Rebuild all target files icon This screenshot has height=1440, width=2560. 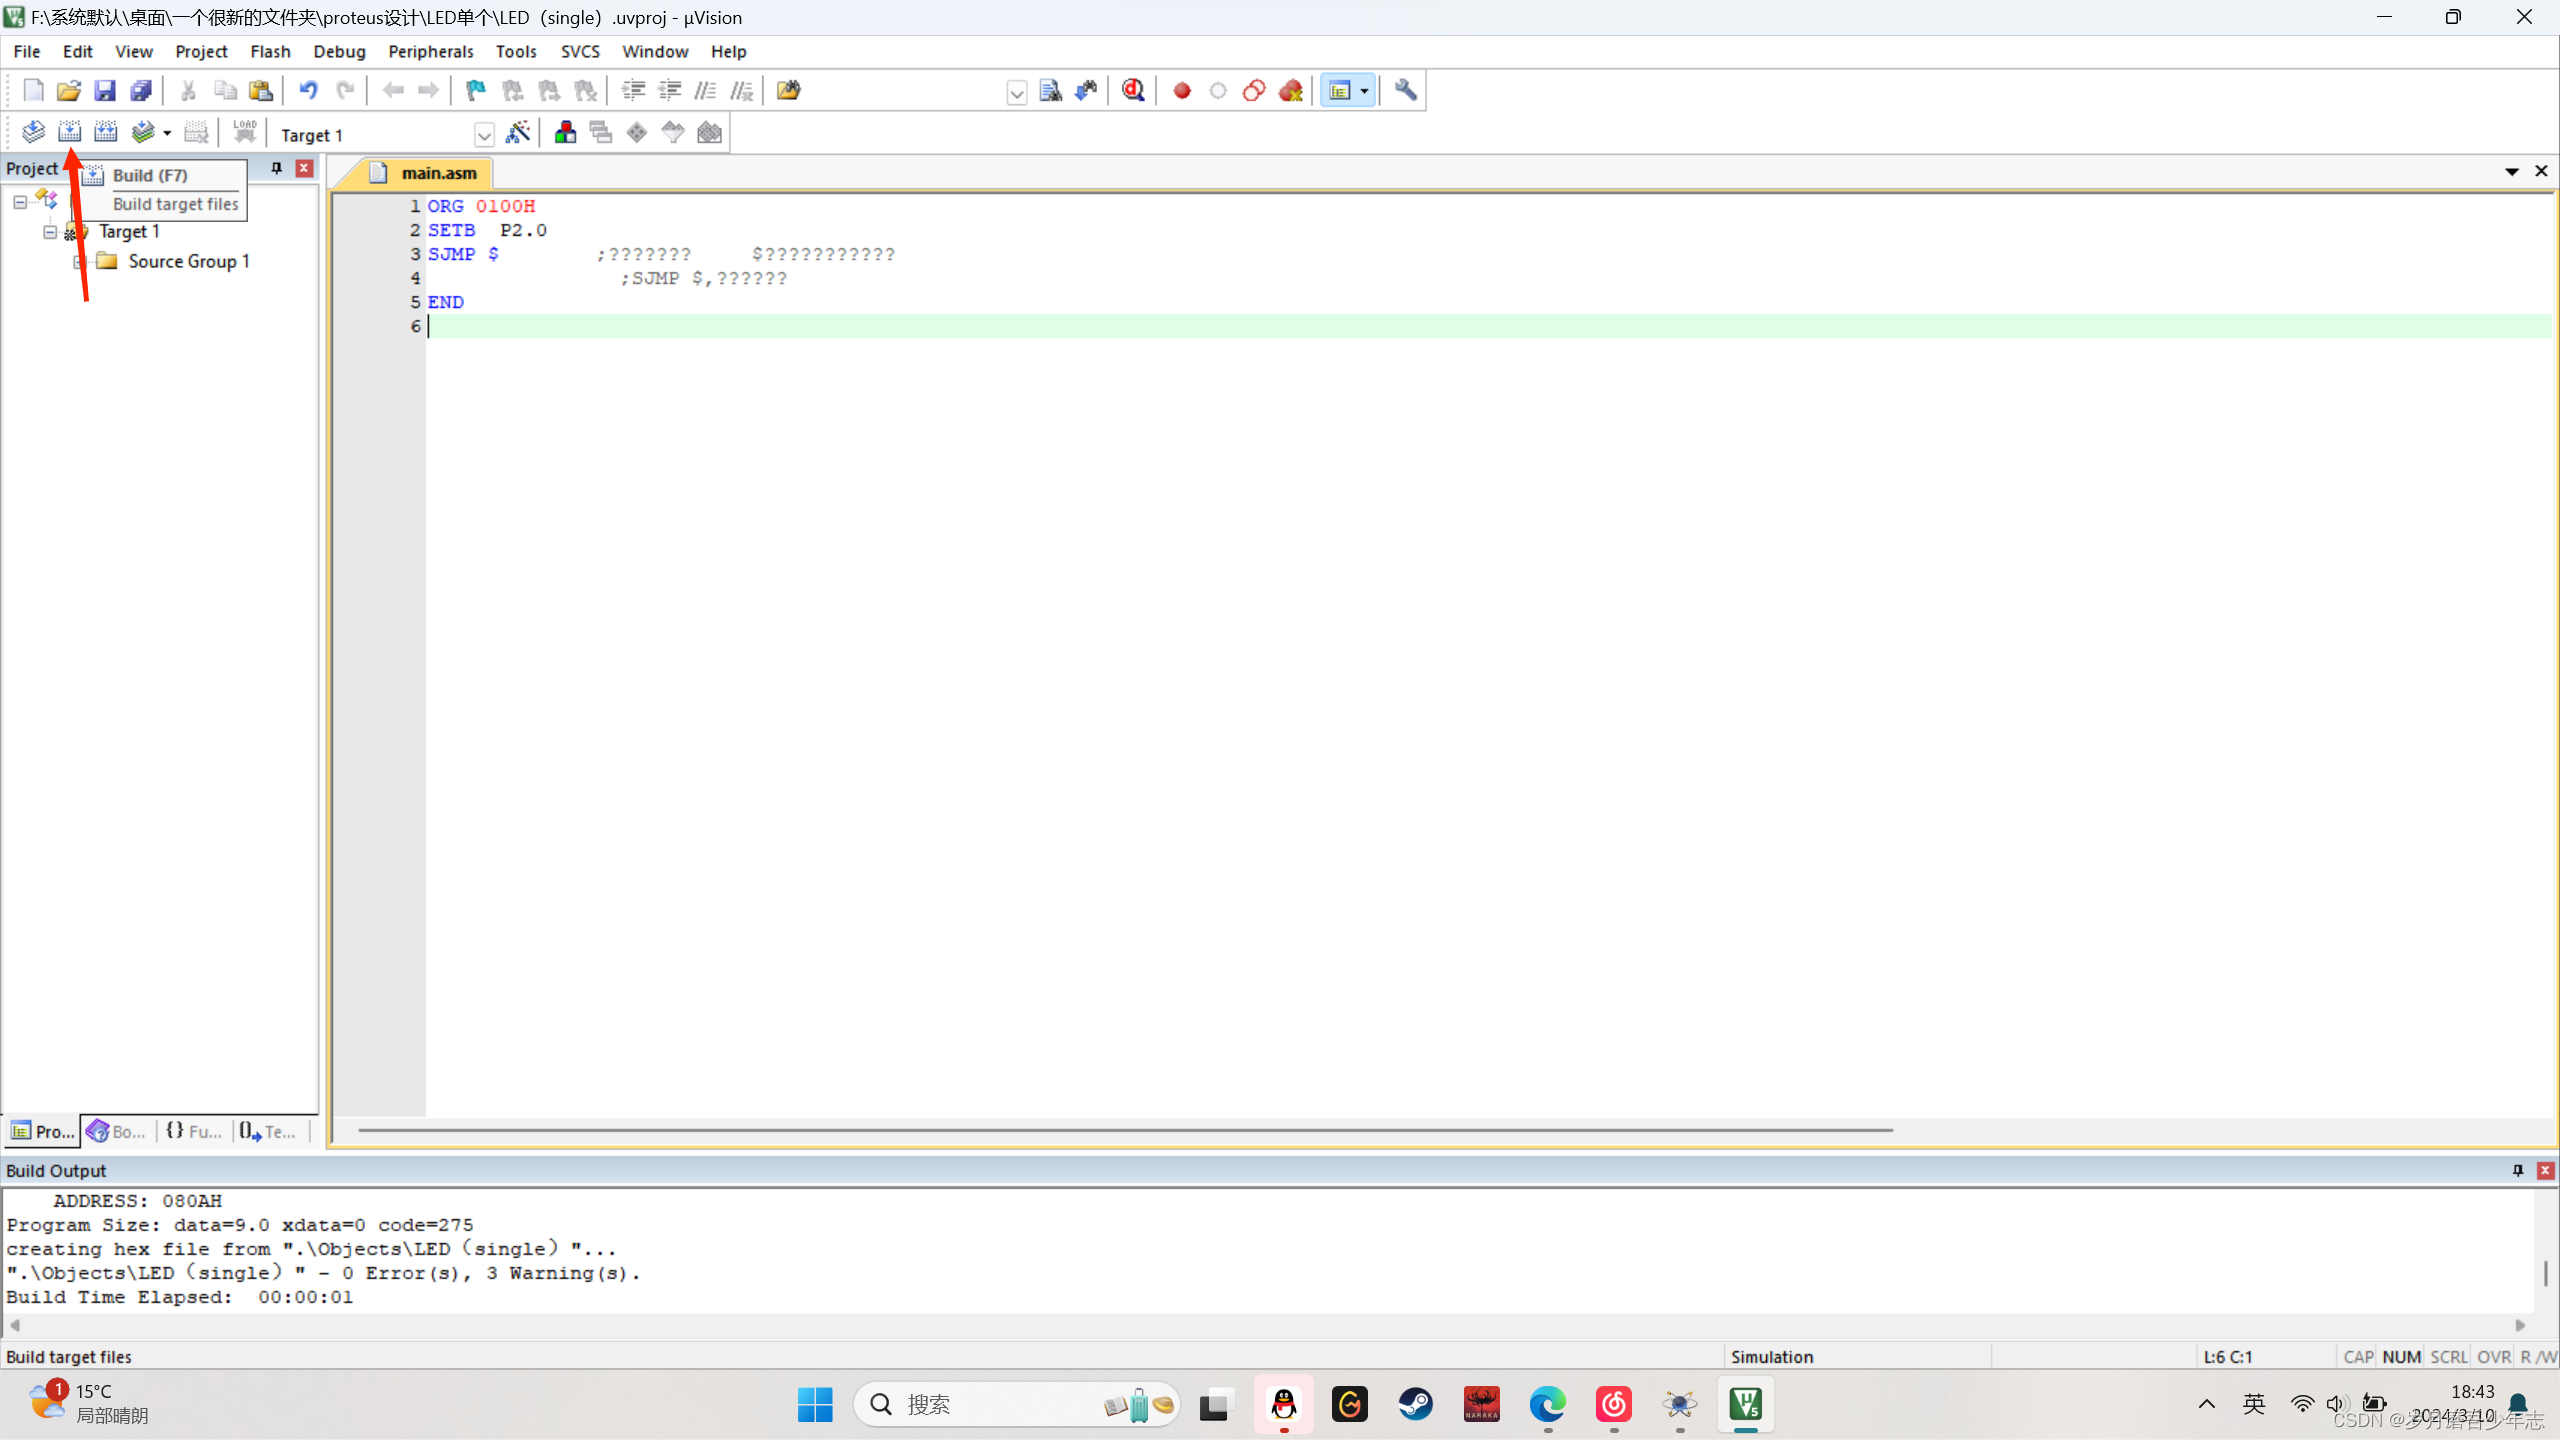tap(105, 132)
